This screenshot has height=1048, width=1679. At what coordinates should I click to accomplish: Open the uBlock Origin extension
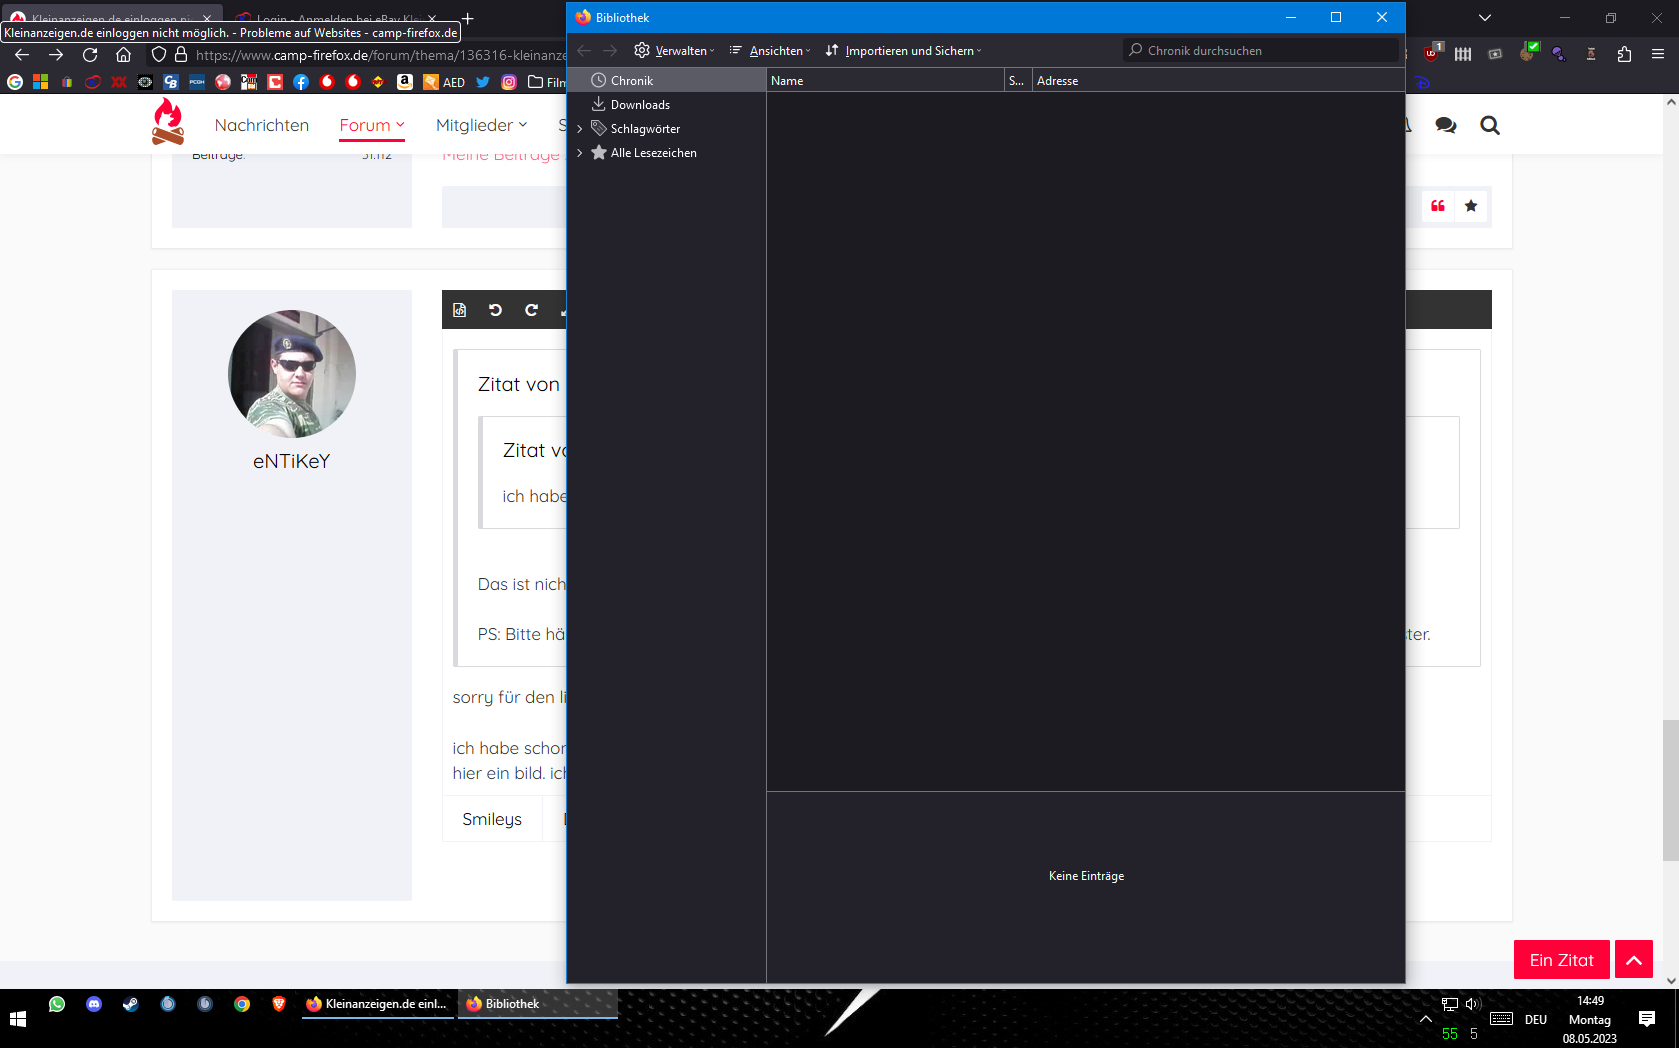click(1432, 53)
